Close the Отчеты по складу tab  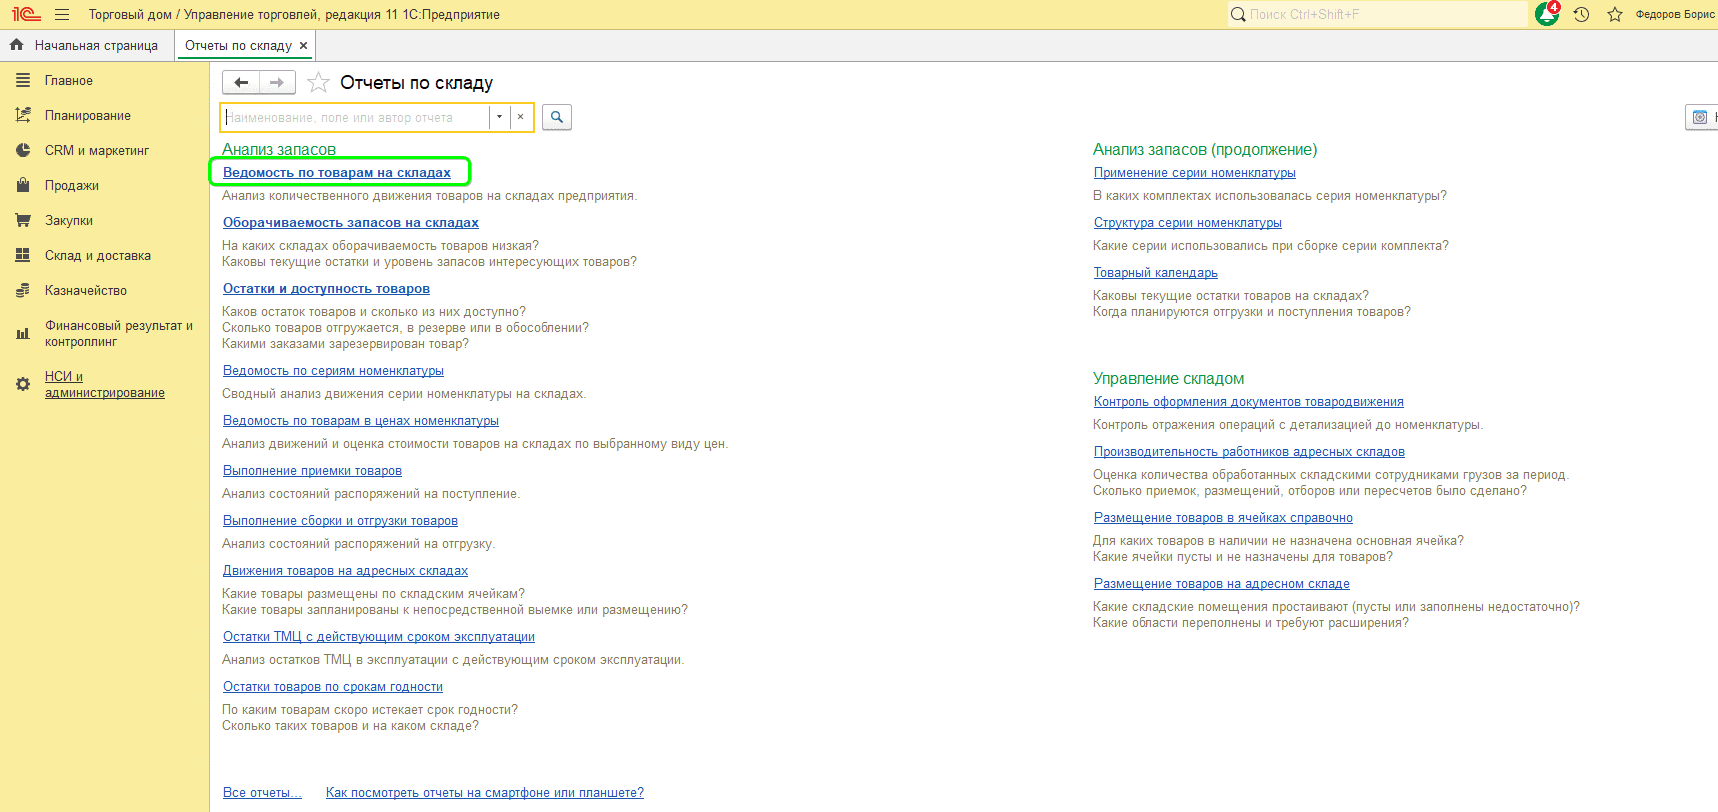(x=304, y=46)
